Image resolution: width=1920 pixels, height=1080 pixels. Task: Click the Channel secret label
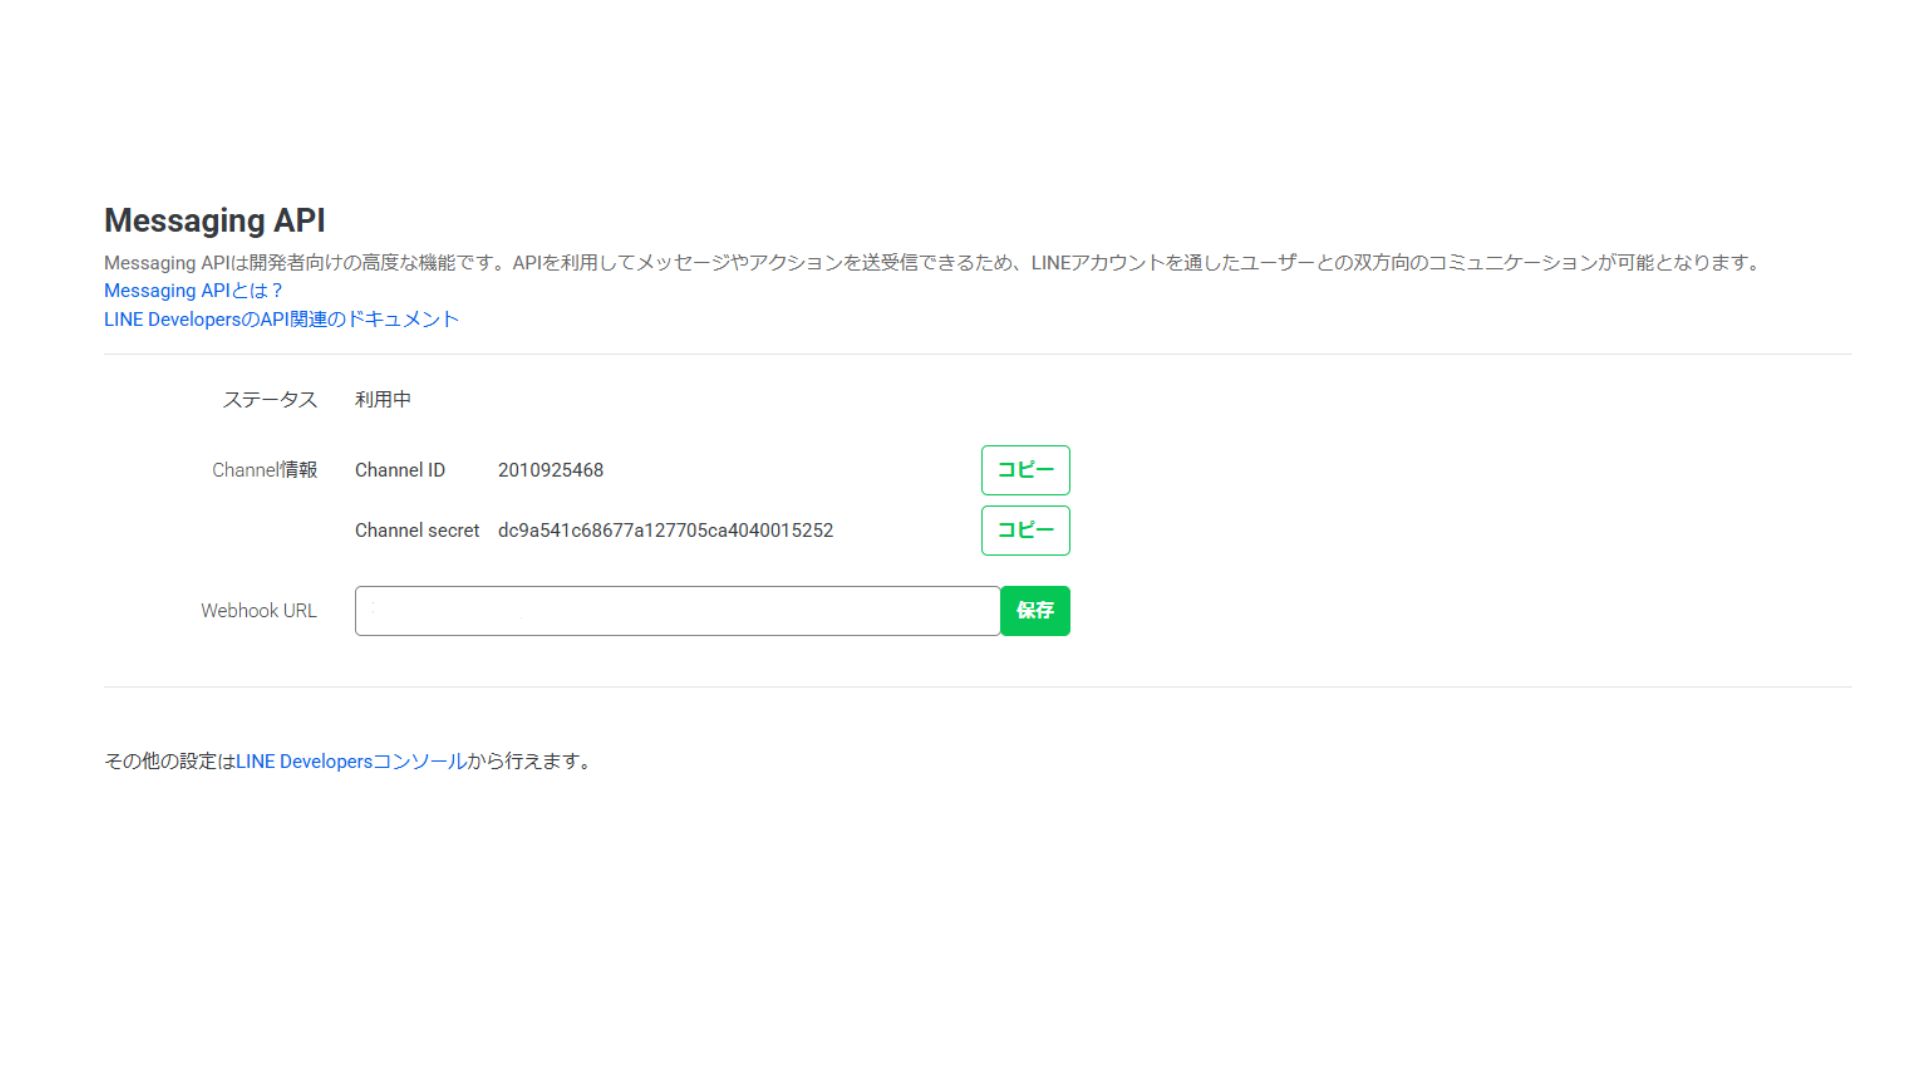coord(417,530)
